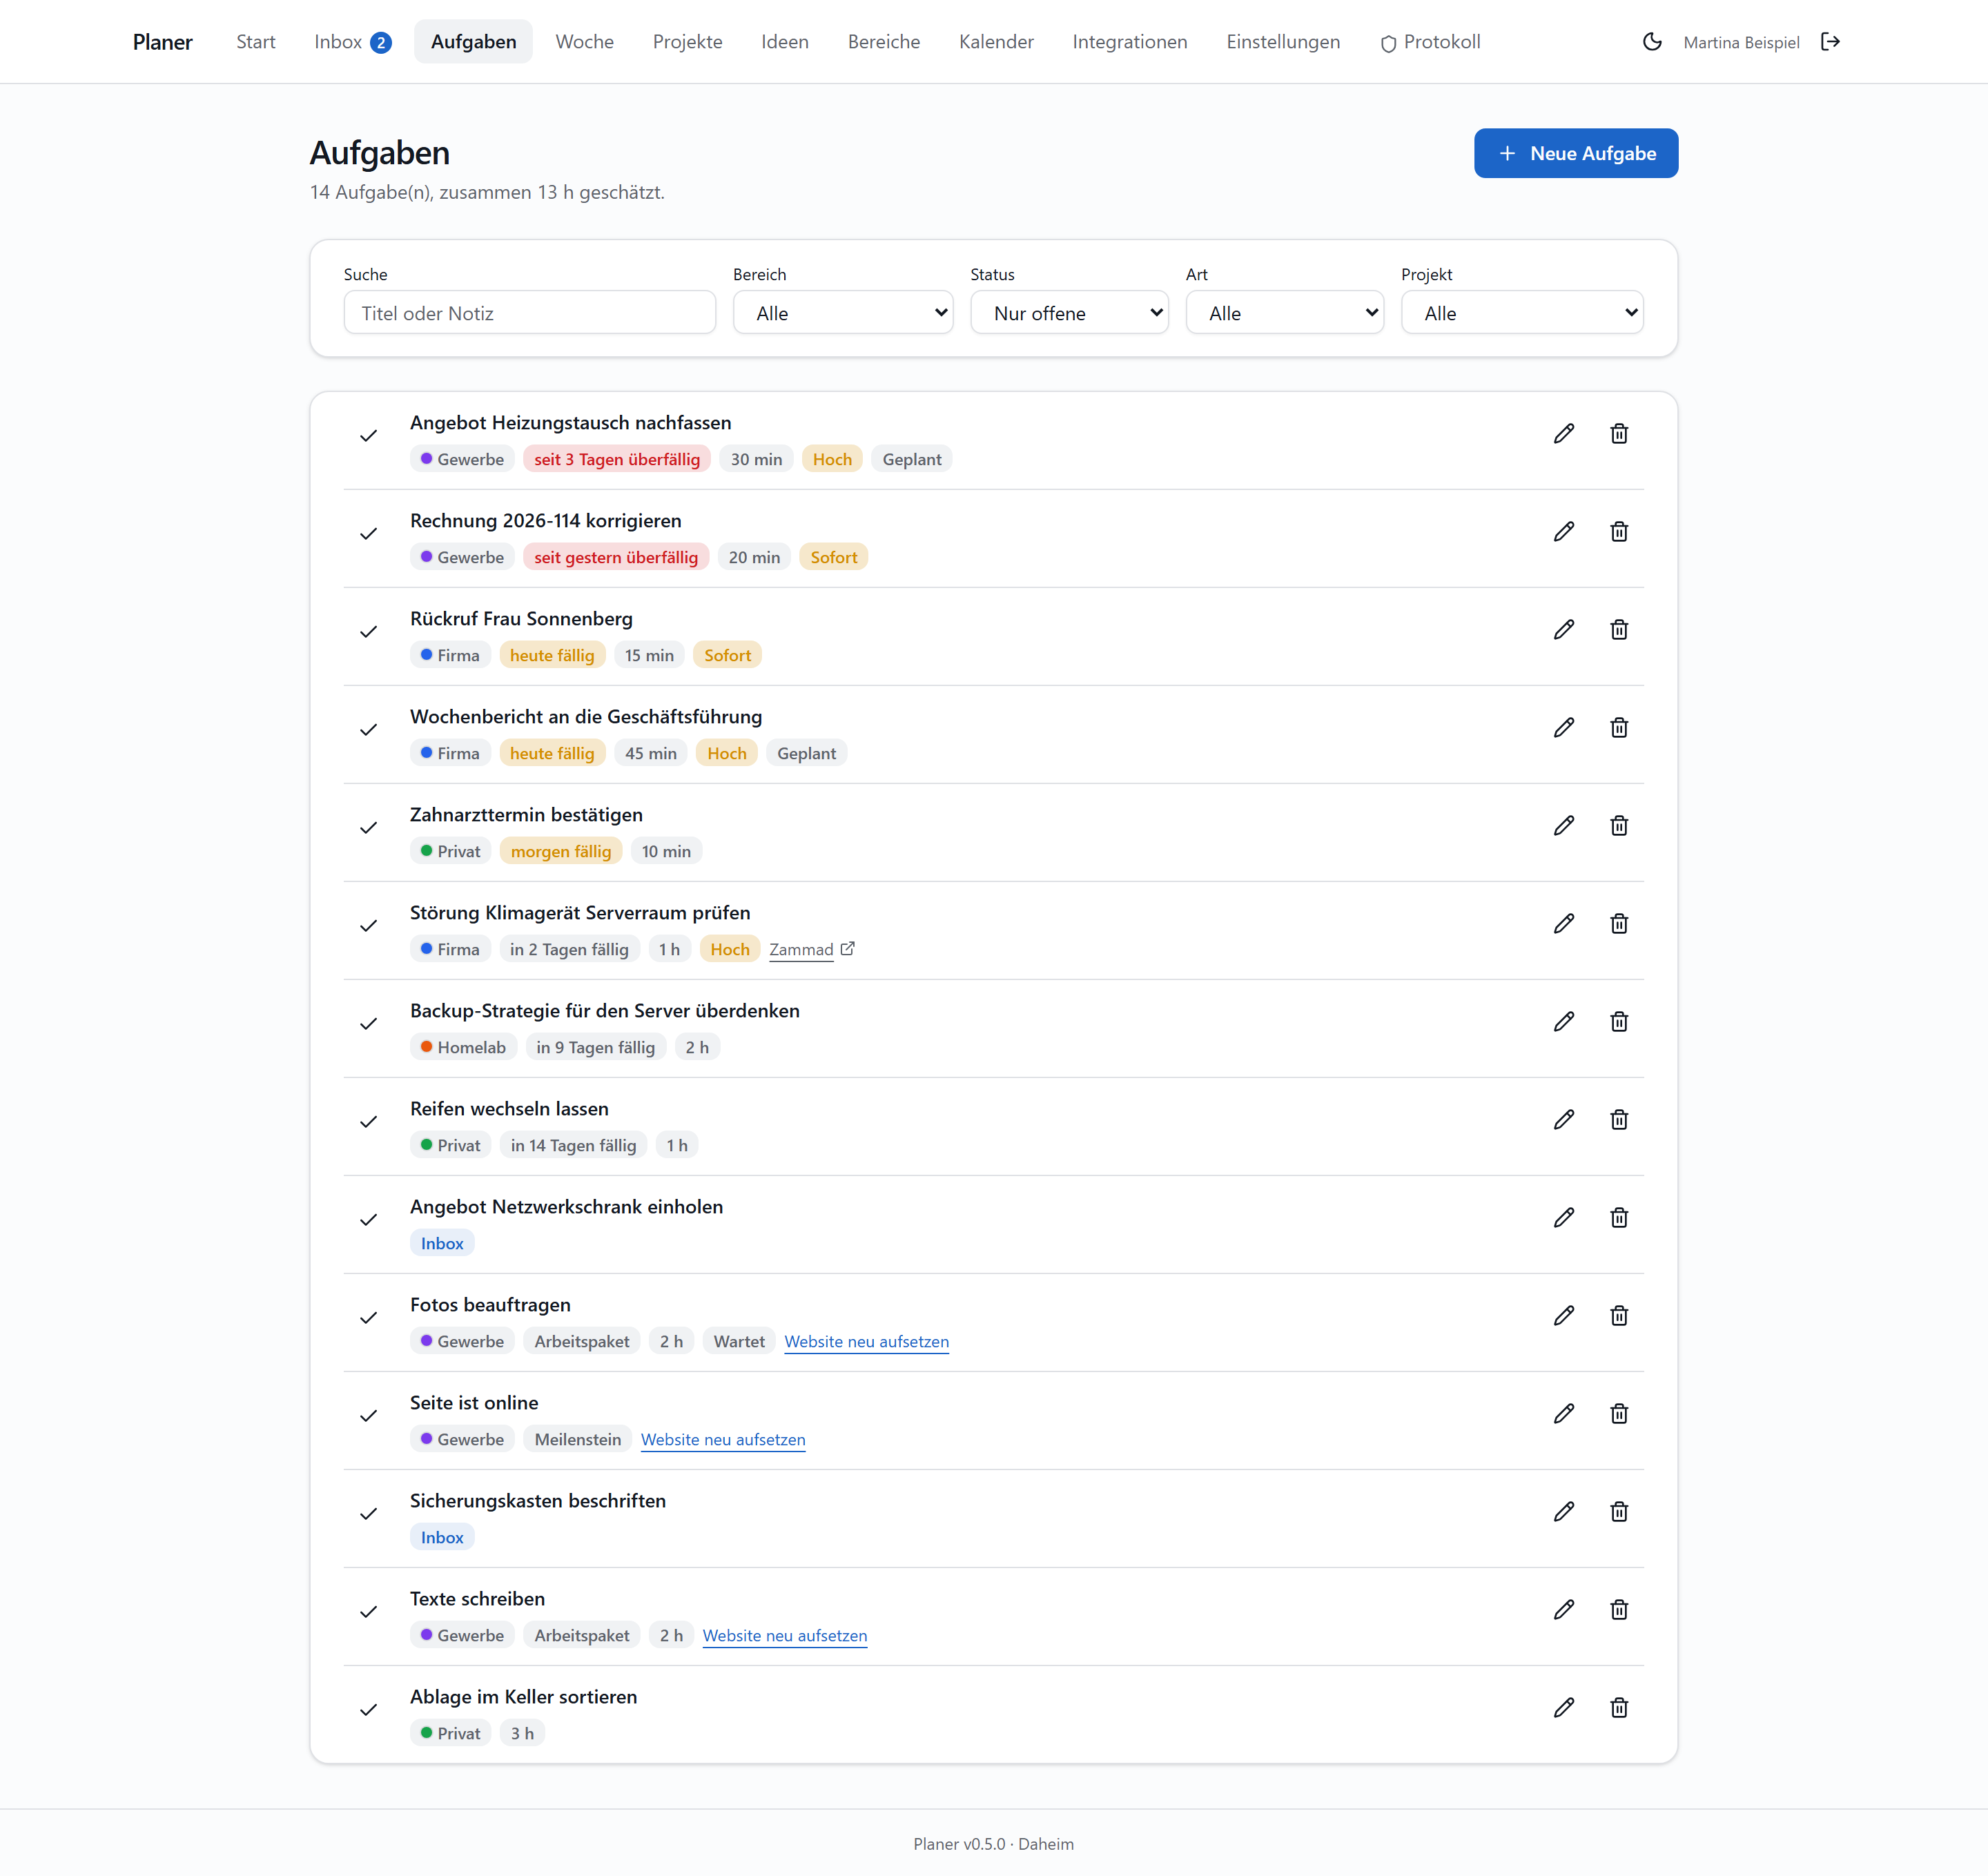Switch to the Woche tab

(585, 42)
